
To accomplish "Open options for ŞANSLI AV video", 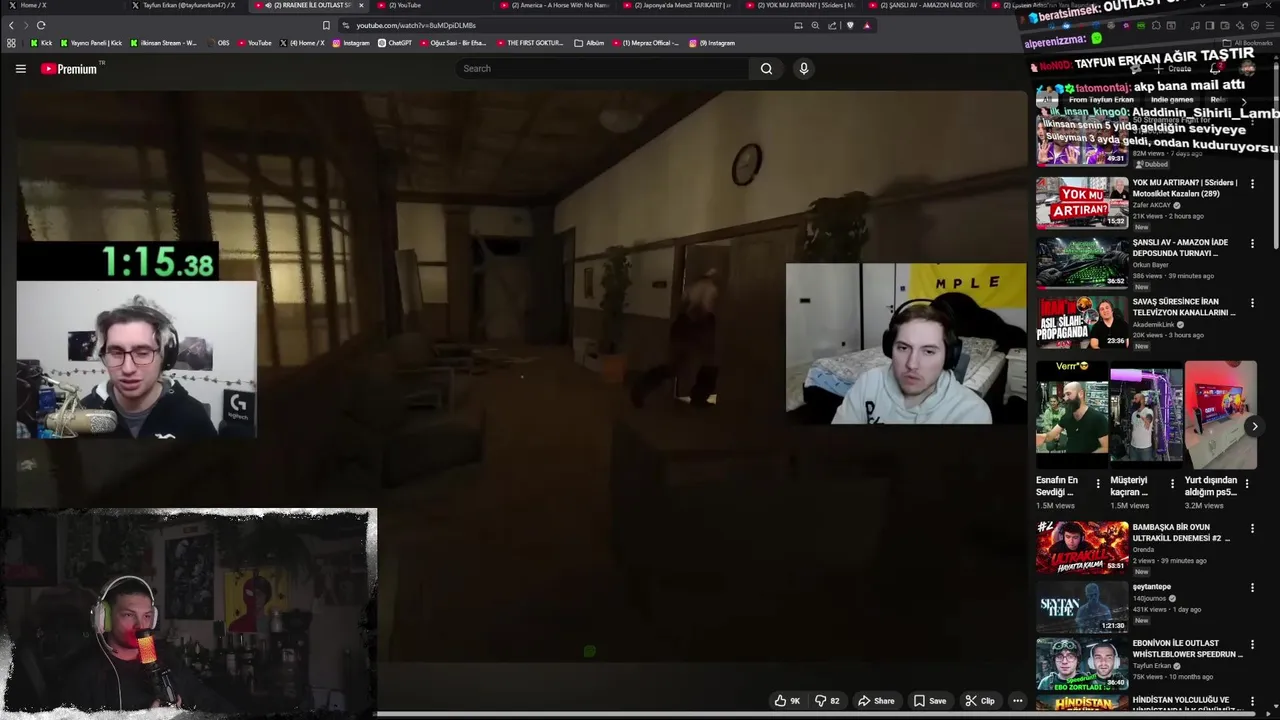I will [1252, 243].
